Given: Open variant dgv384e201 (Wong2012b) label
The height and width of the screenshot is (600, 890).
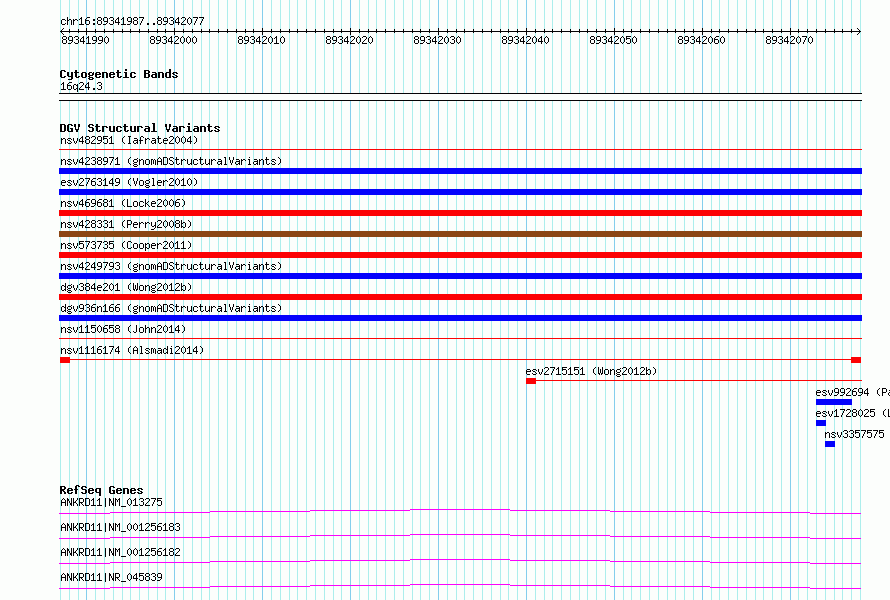Looking at the screenshot, I should pos(126,287).
